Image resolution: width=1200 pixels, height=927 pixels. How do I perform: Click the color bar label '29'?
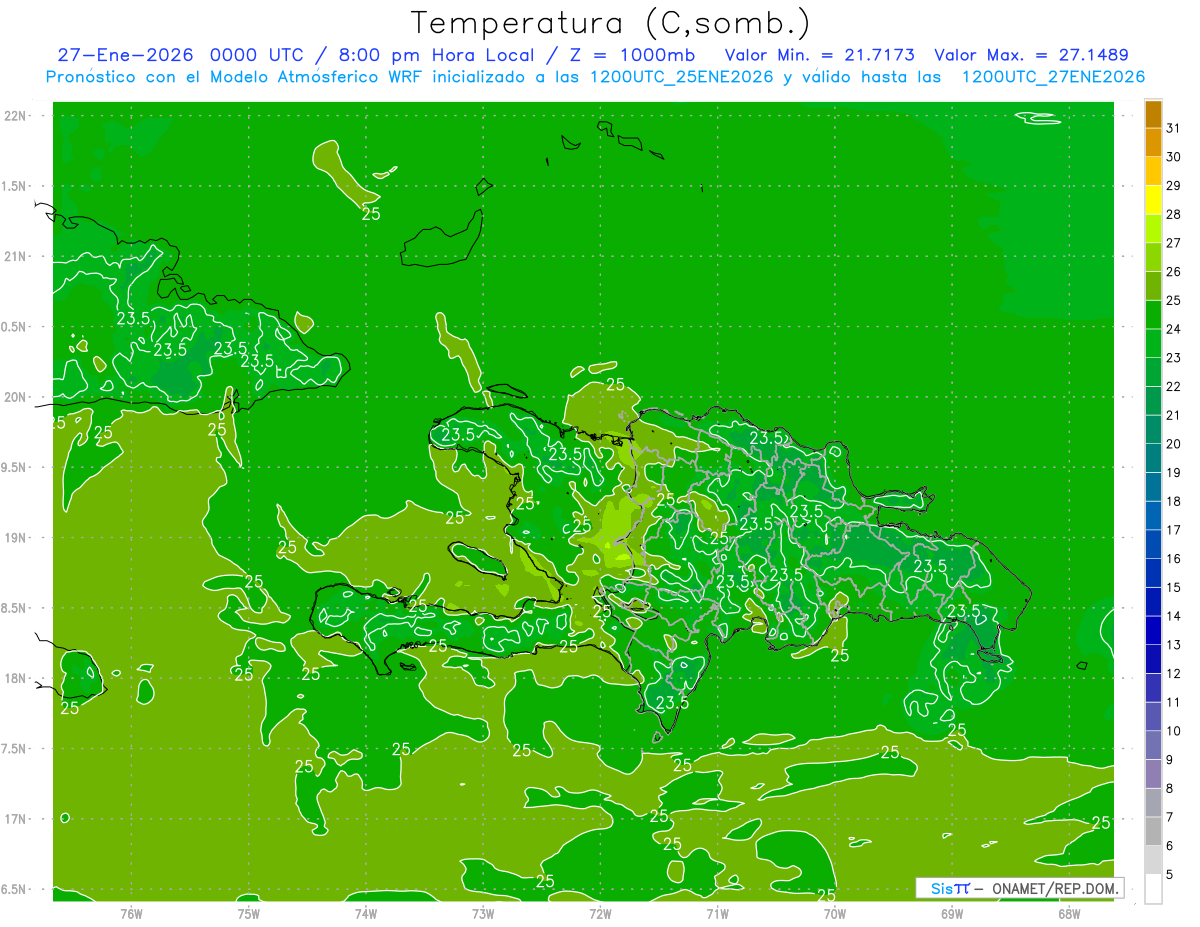[1174, 185]
